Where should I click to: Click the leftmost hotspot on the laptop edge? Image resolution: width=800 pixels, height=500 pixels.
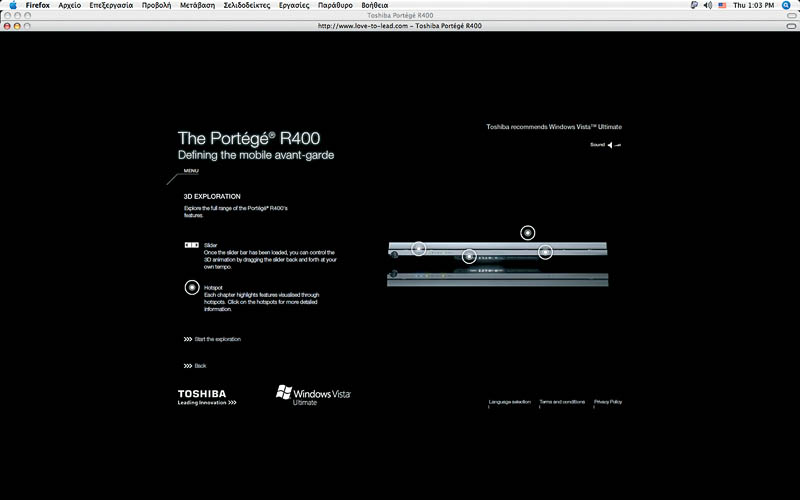pos(418,248)
